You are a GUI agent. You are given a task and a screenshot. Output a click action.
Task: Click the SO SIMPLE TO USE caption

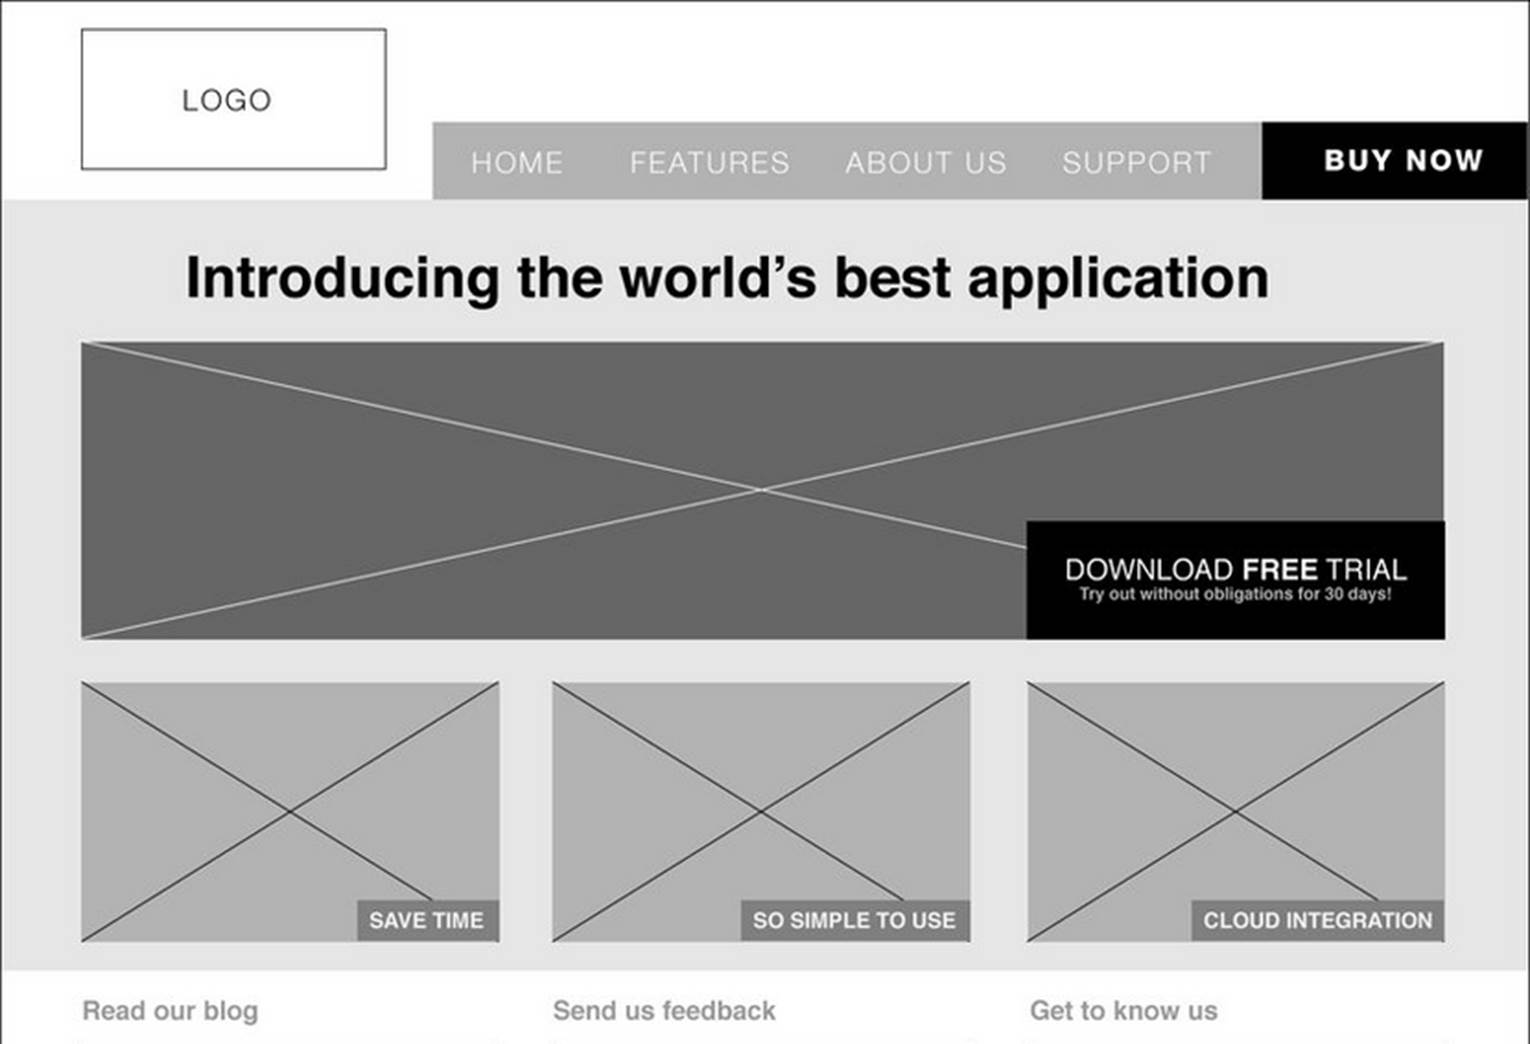point(854,920)
